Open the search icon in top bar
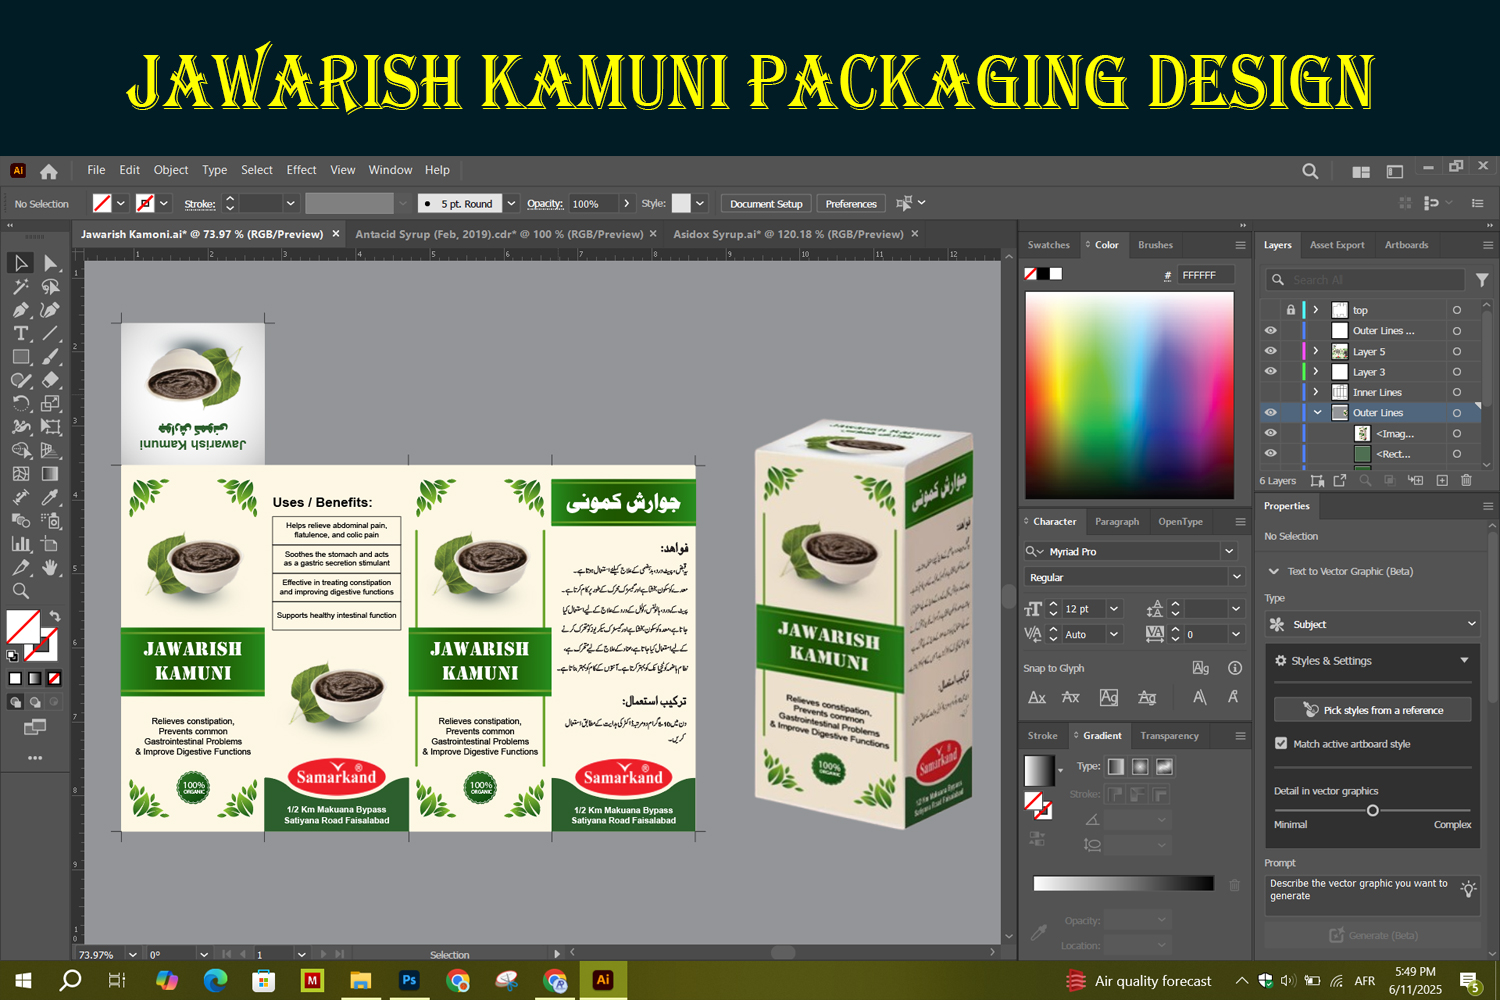 (x=1310, y=171)
